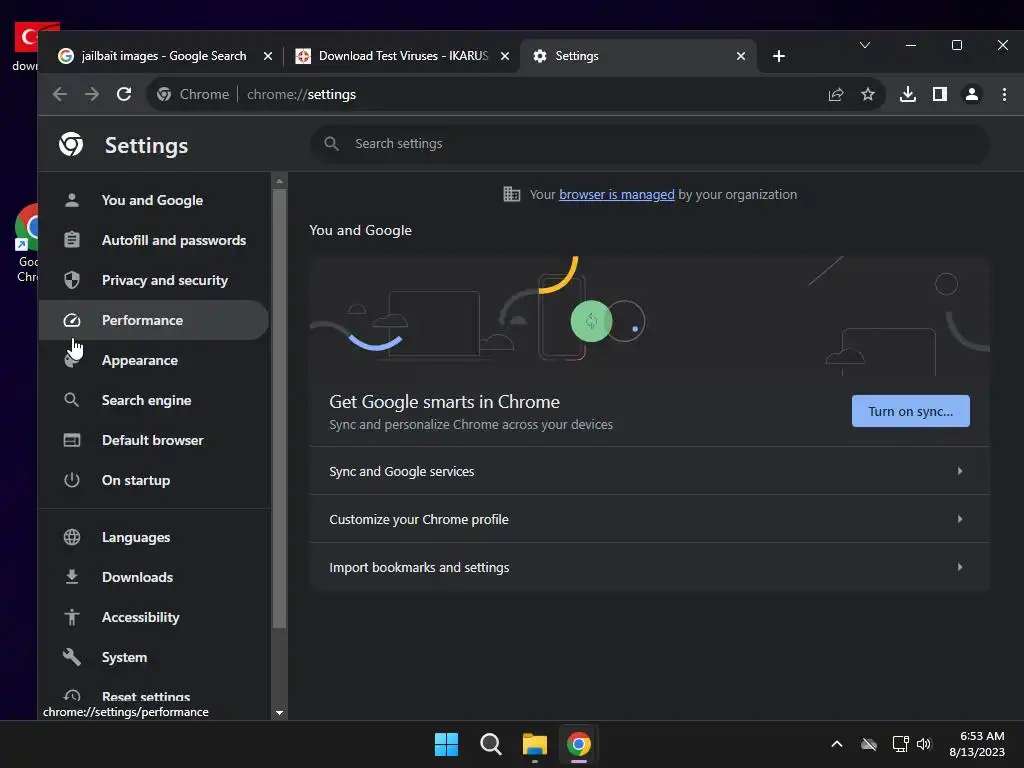Click the OneDrive cloud tray icon

[869, 744]
